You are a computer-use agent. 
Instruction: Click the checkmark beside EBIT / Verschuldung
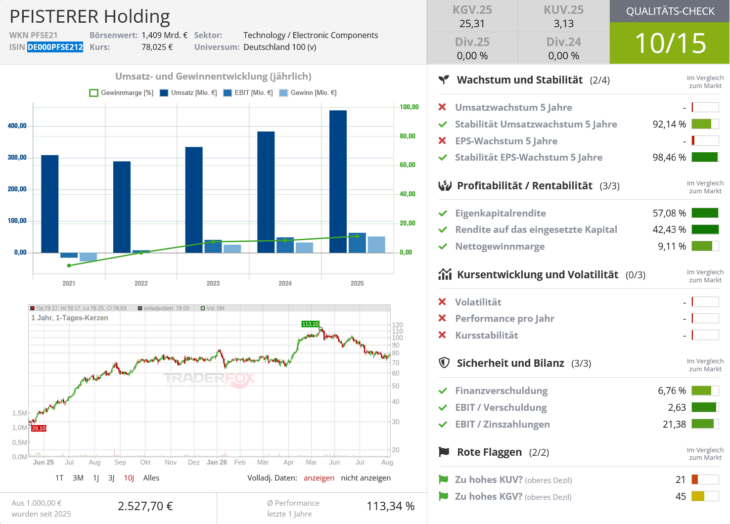[443, 407]
